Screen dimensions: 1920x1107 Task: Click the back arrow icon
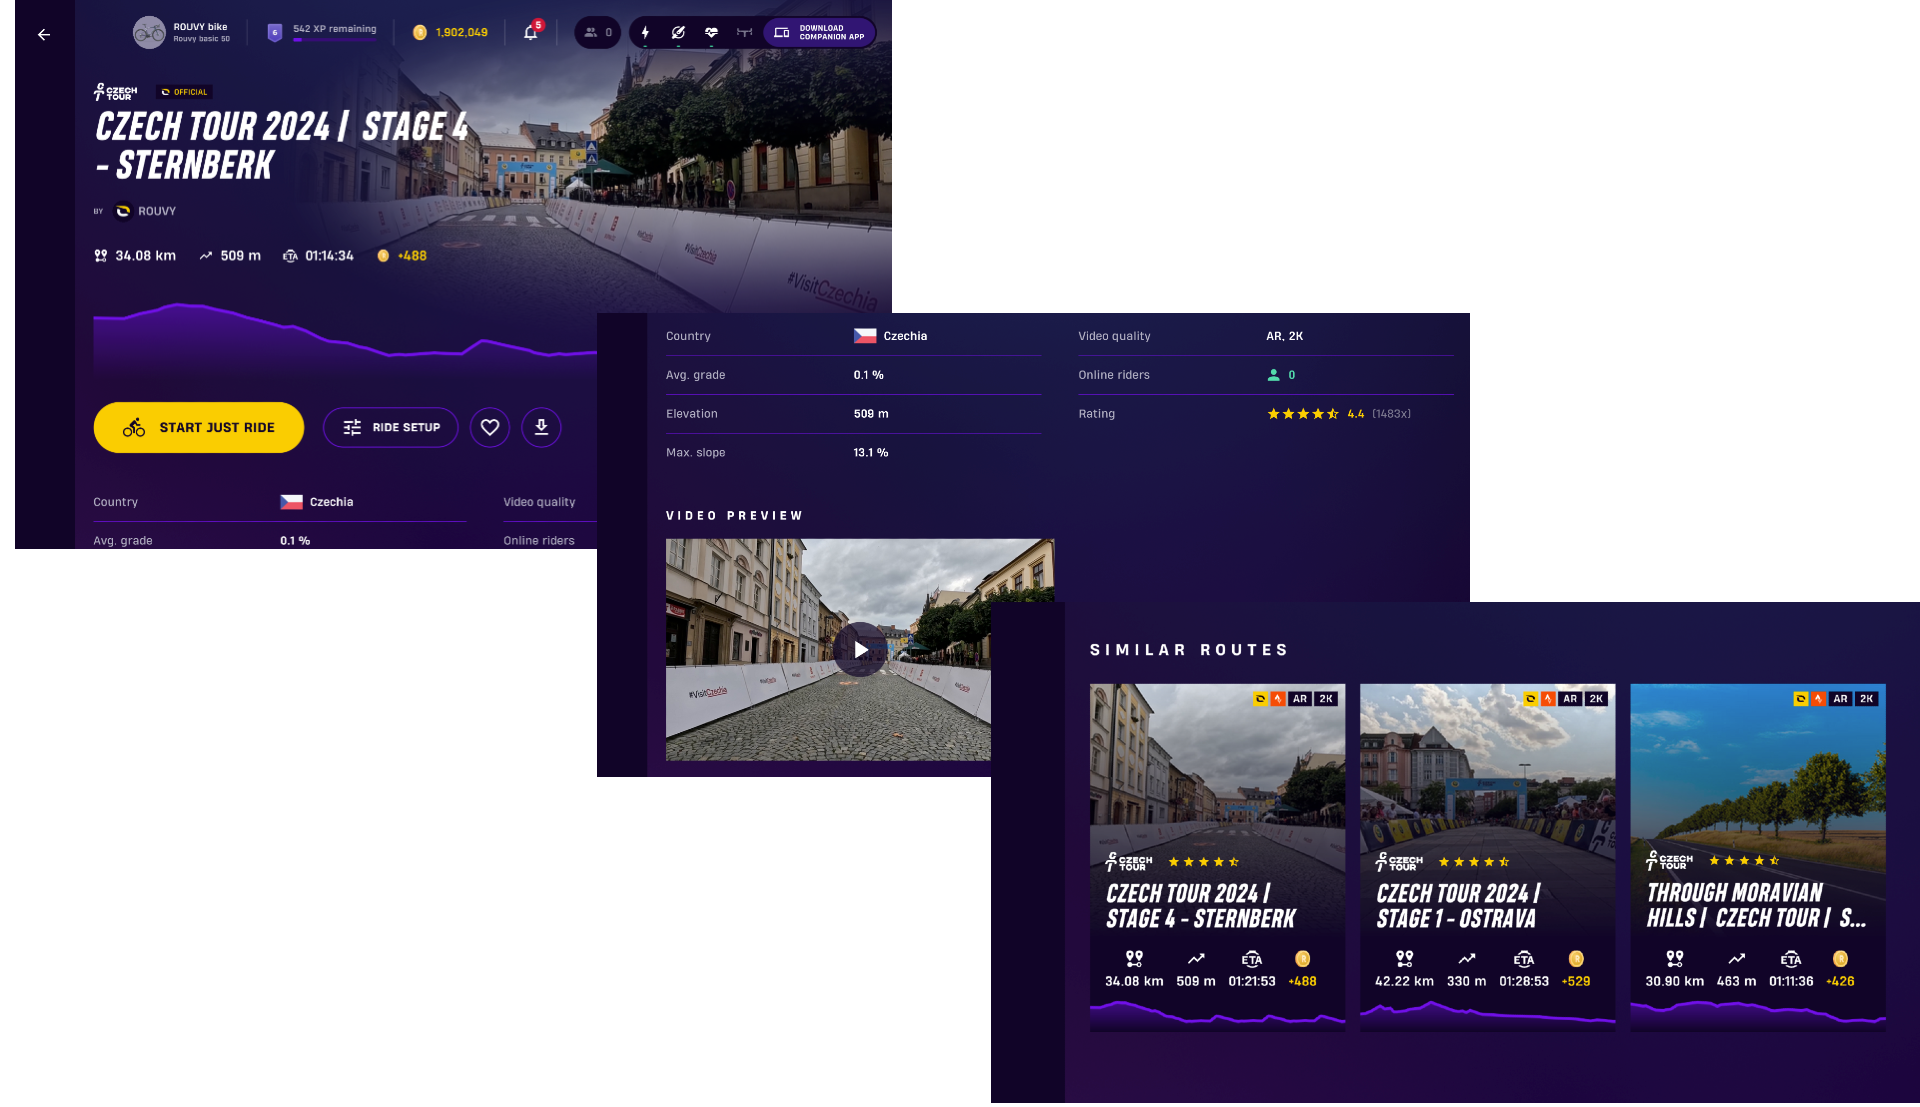[x=44, y=35]
